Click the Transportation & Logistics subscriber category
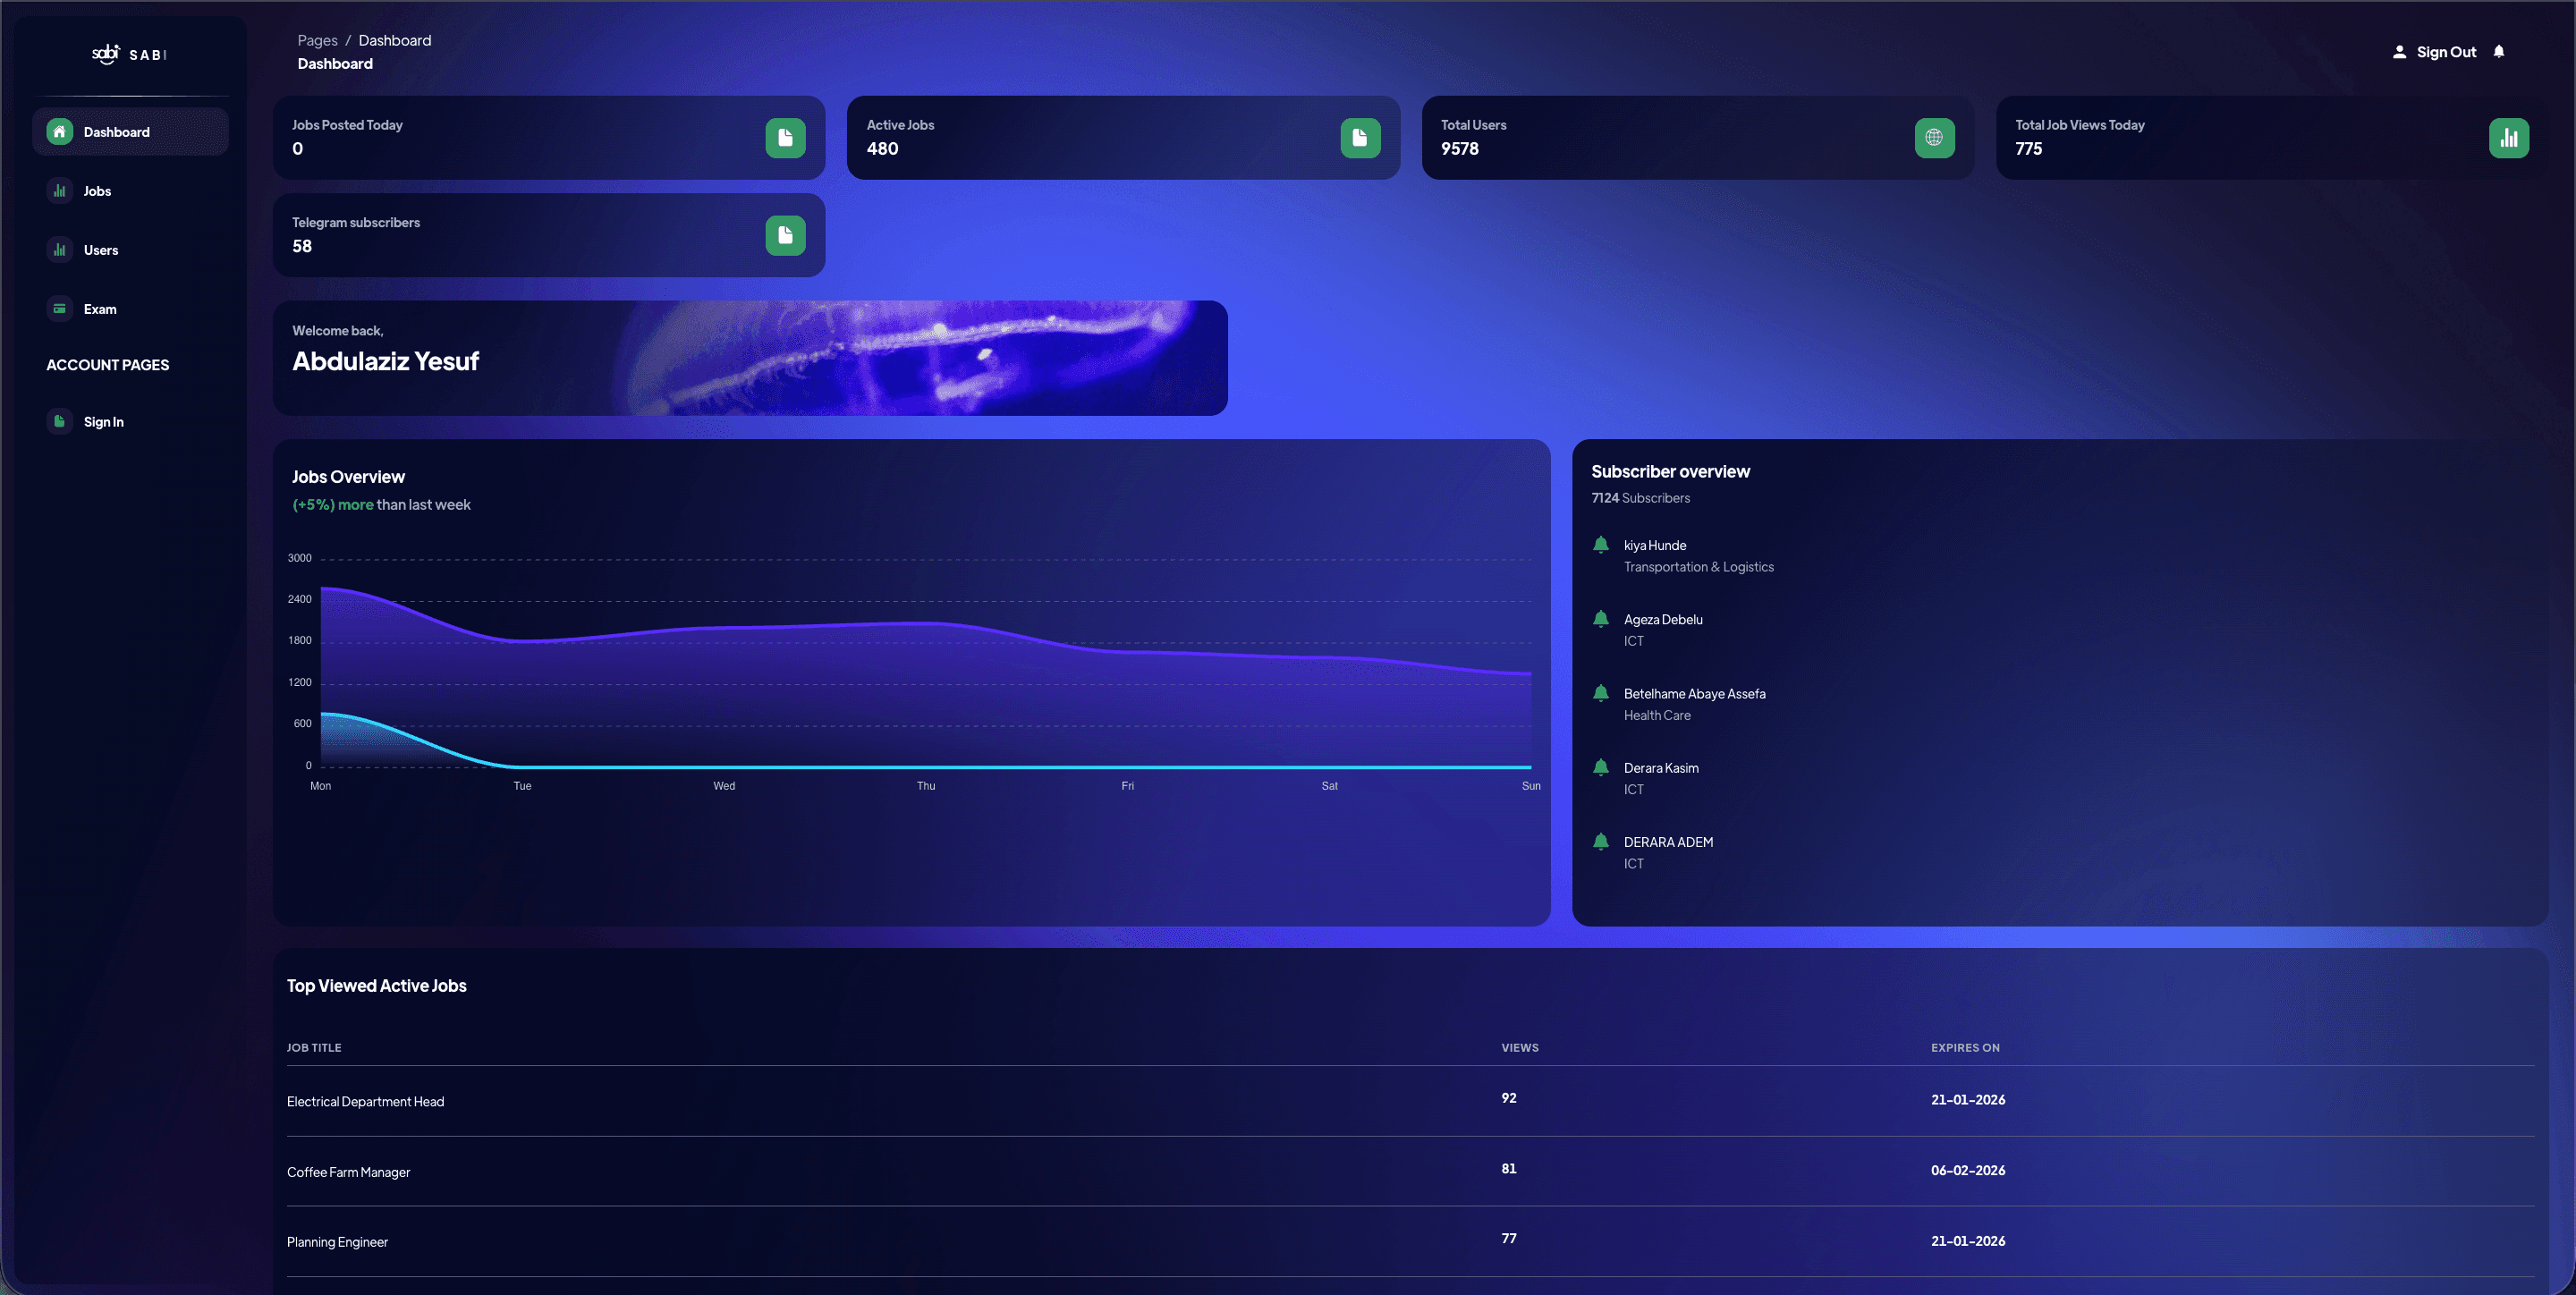The width and height of the screenshot is (2576, 1295). point(1698,567)
